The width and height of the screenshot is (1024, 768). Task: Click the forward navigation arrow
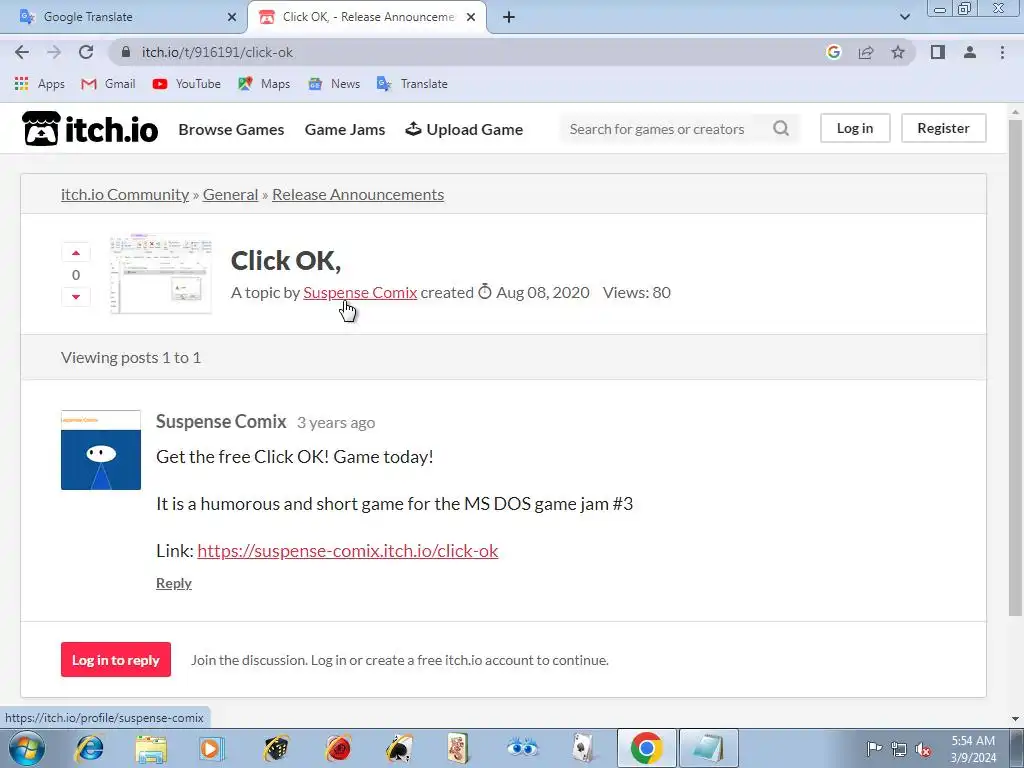(54, 52)
